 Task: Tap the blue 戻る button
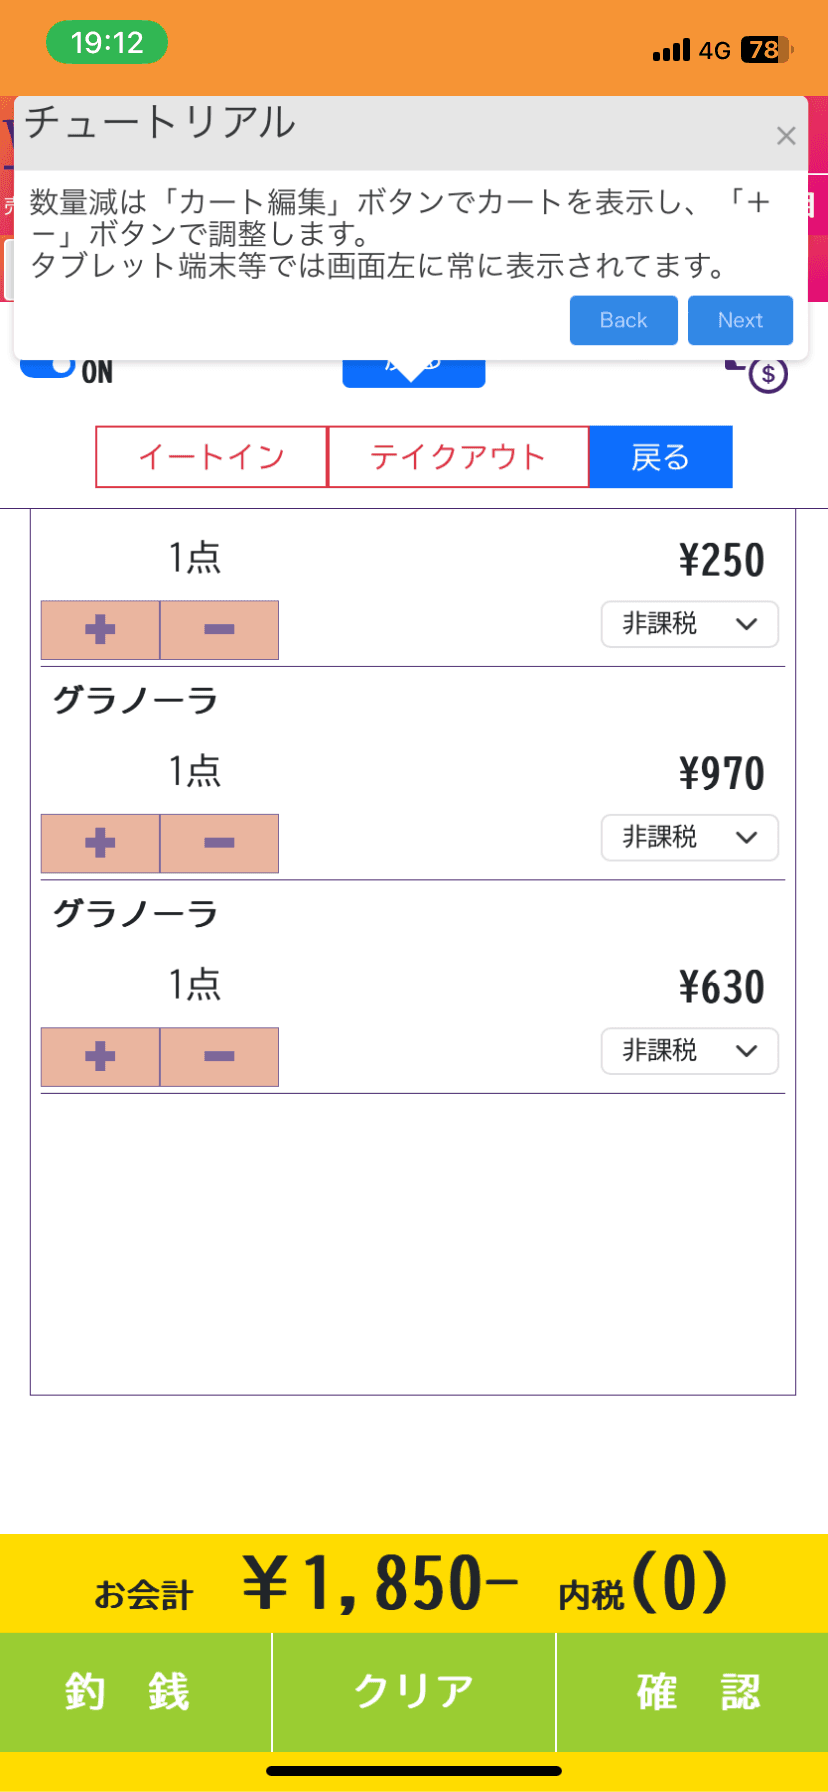tap(660, 457)
